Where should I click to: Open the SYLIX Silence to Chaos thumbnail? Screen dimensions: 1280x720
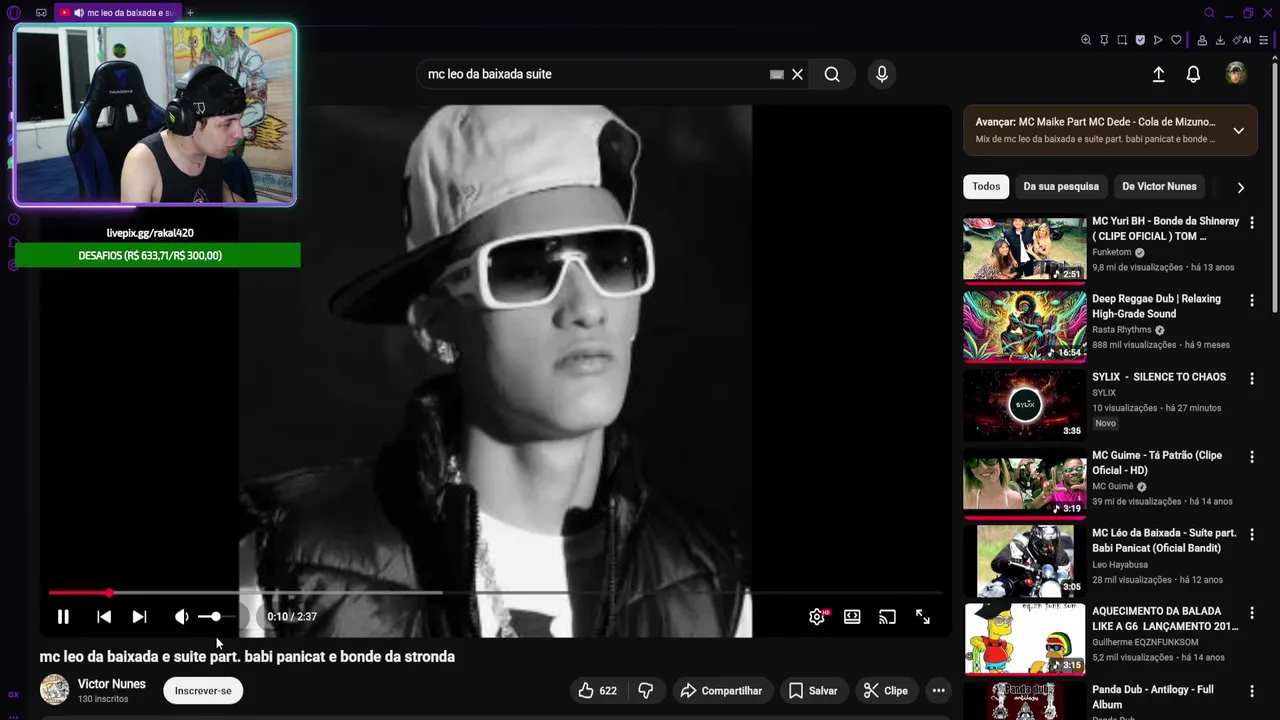(1024, 405)
